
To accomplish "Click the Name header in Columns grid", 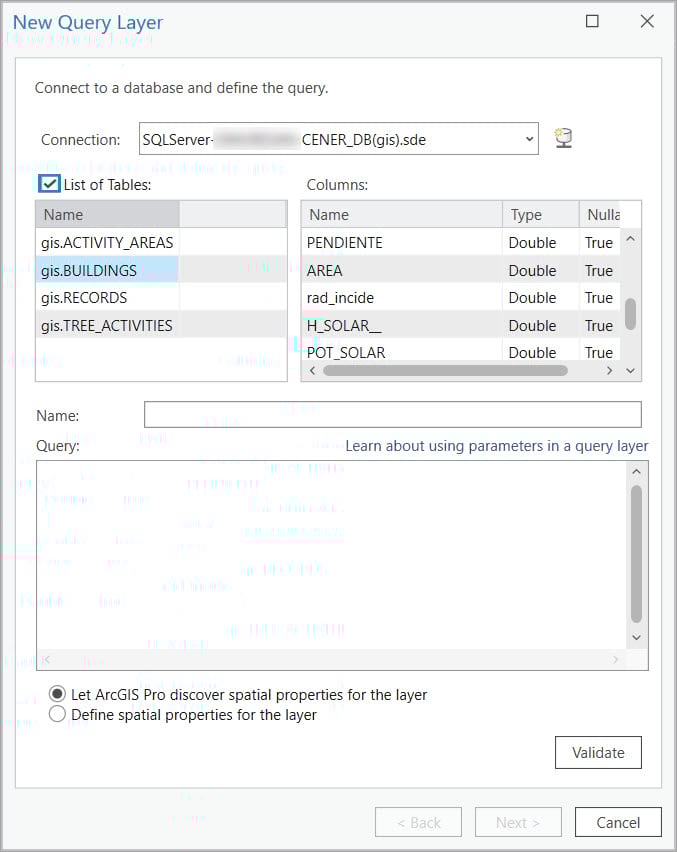I will click(x=402, y=214).
